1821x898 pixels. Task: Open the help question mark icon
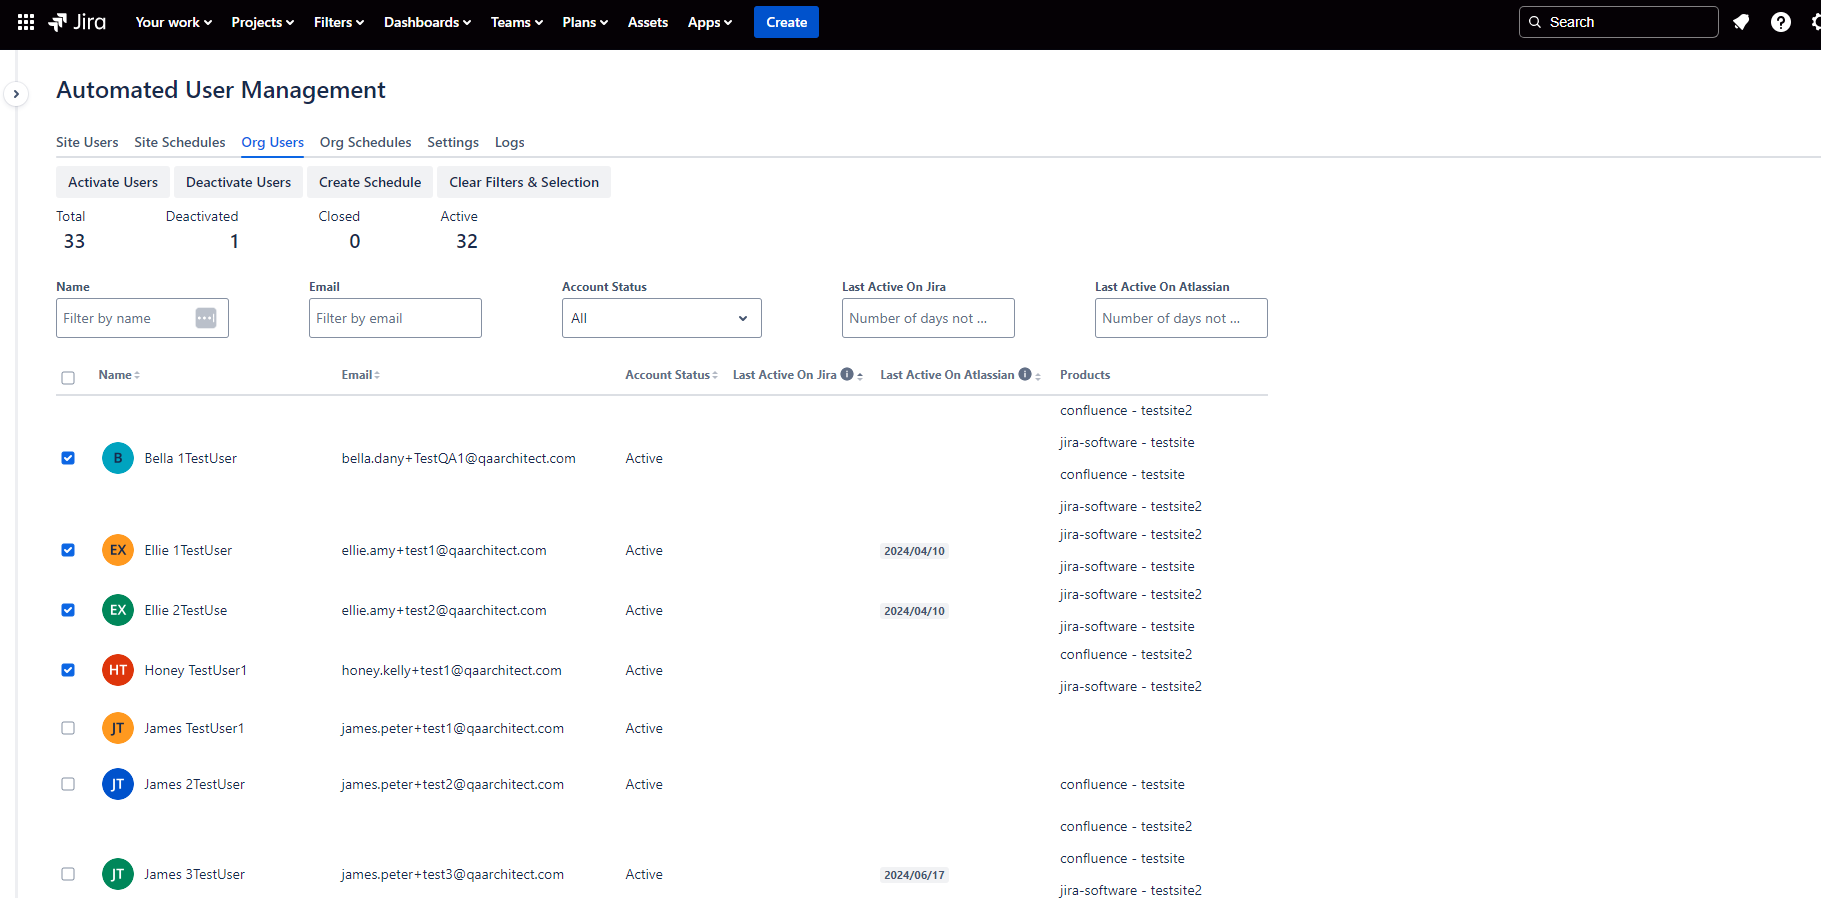click(1781, 22)
